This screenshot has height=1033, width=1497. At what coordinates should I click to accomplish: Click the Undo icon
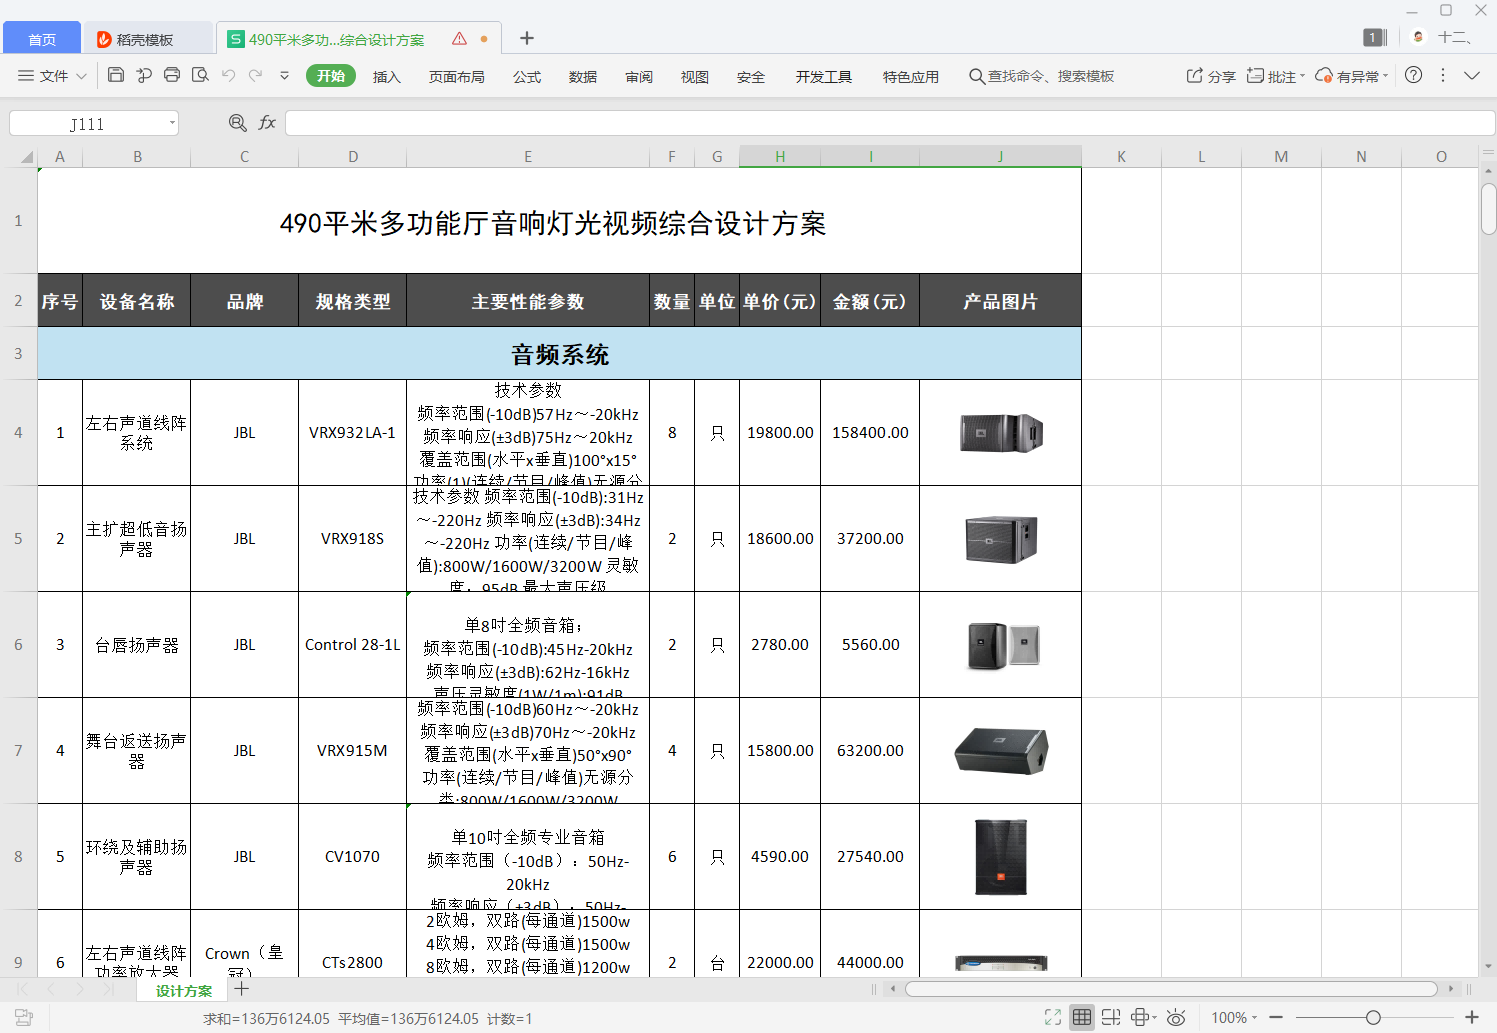(228, 75)
